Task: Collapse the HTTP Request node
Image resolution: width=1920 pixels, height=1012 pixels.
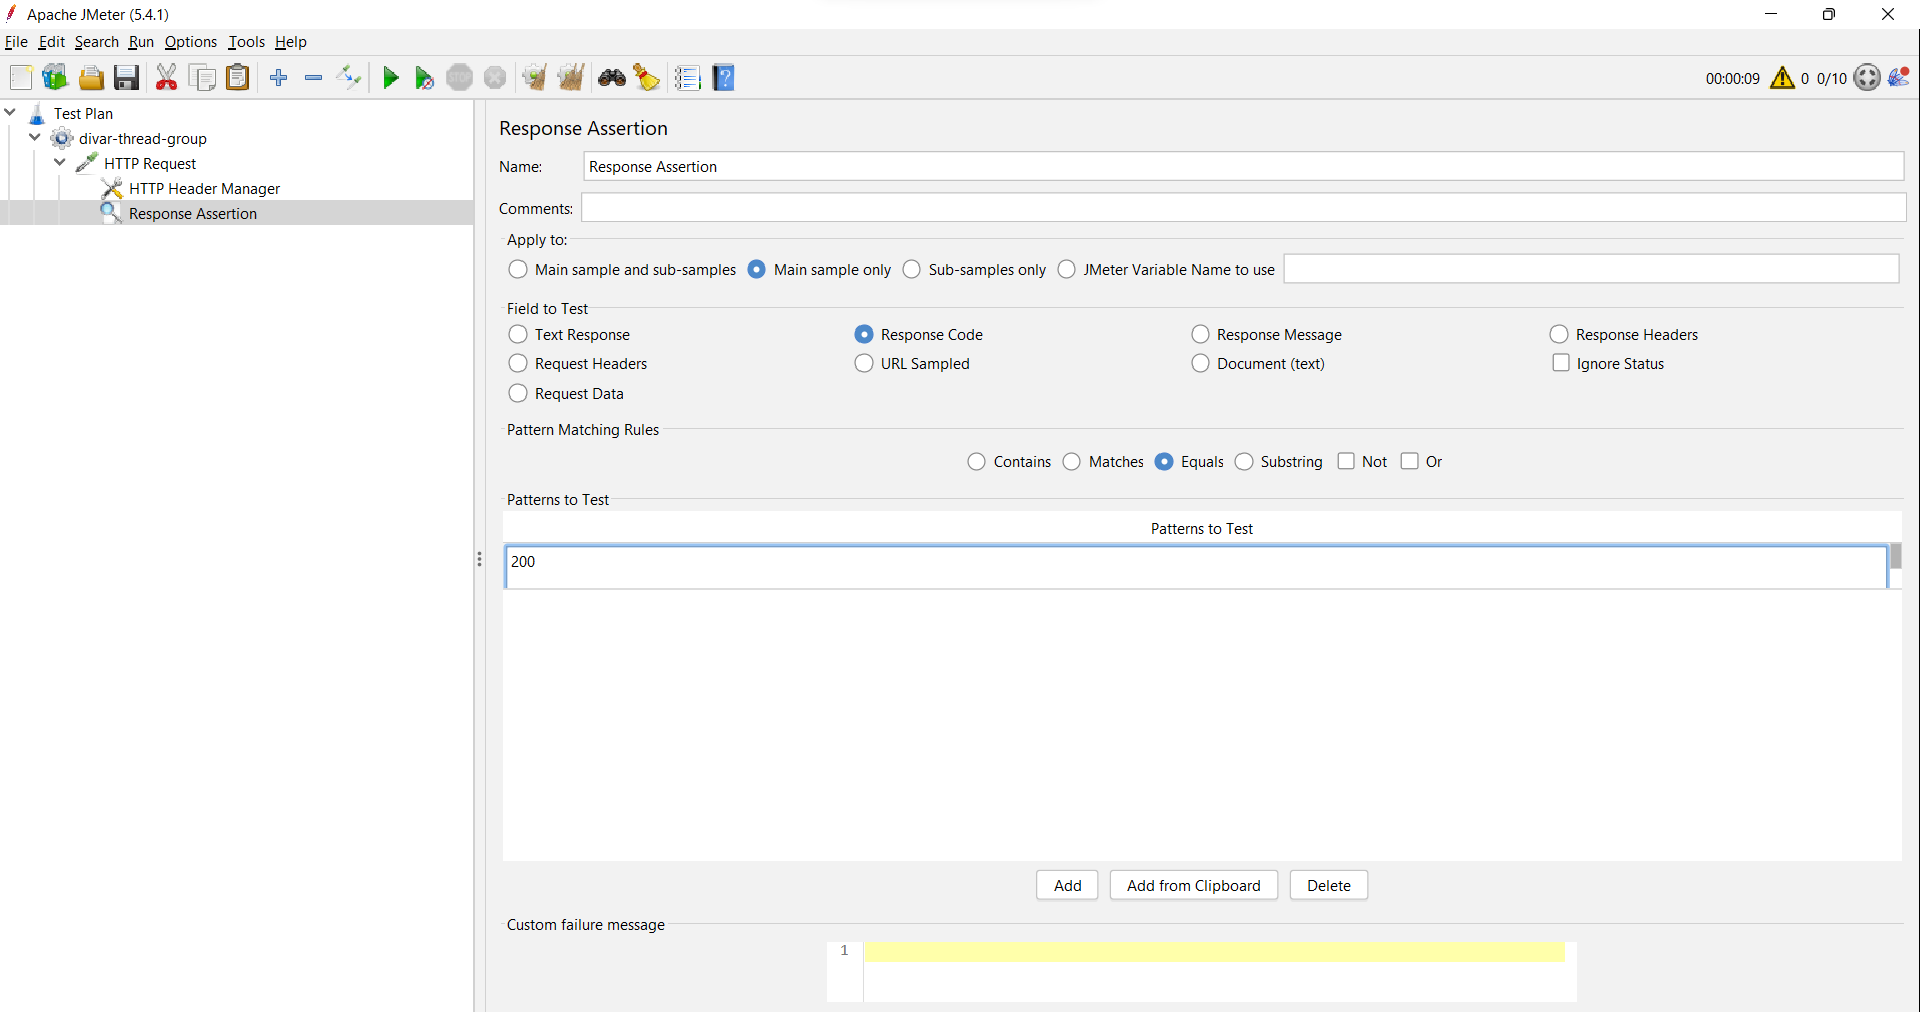Action: coord(60,162)
